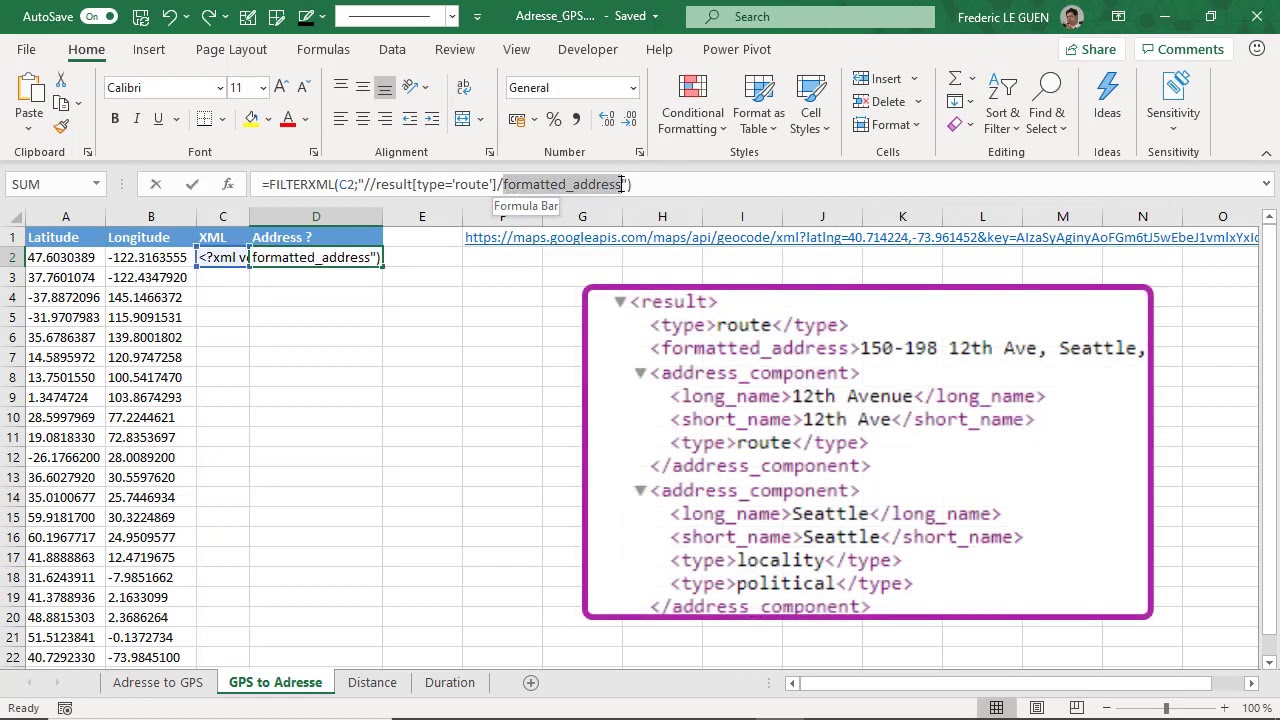The width and height of the screenshot is (1280, 720).
Task: Toggle Wrap Text button
Action: 462,88
